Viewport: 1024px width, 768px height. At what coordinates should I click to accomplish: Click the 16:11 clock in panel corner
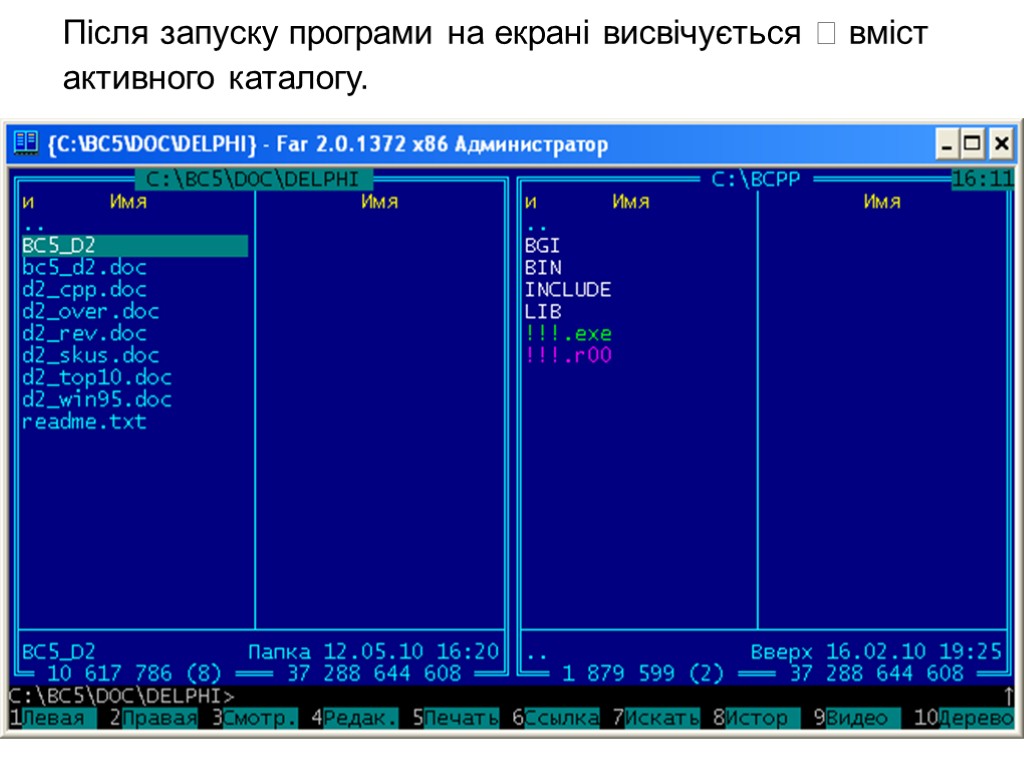point(982,179)
